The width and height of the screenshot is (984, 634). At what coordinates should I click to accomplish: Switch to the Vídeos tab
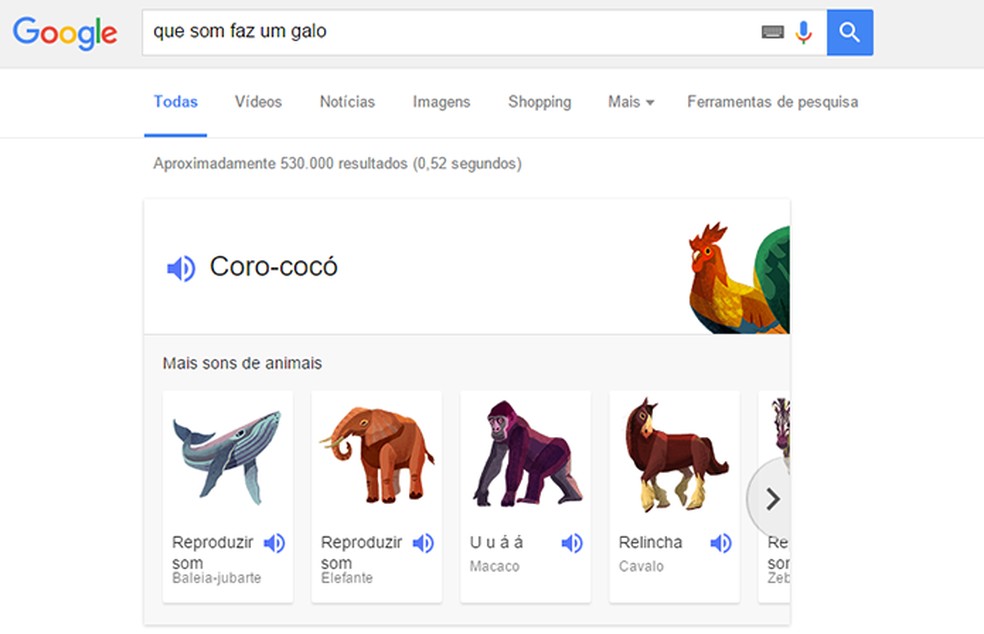[257, 102]
